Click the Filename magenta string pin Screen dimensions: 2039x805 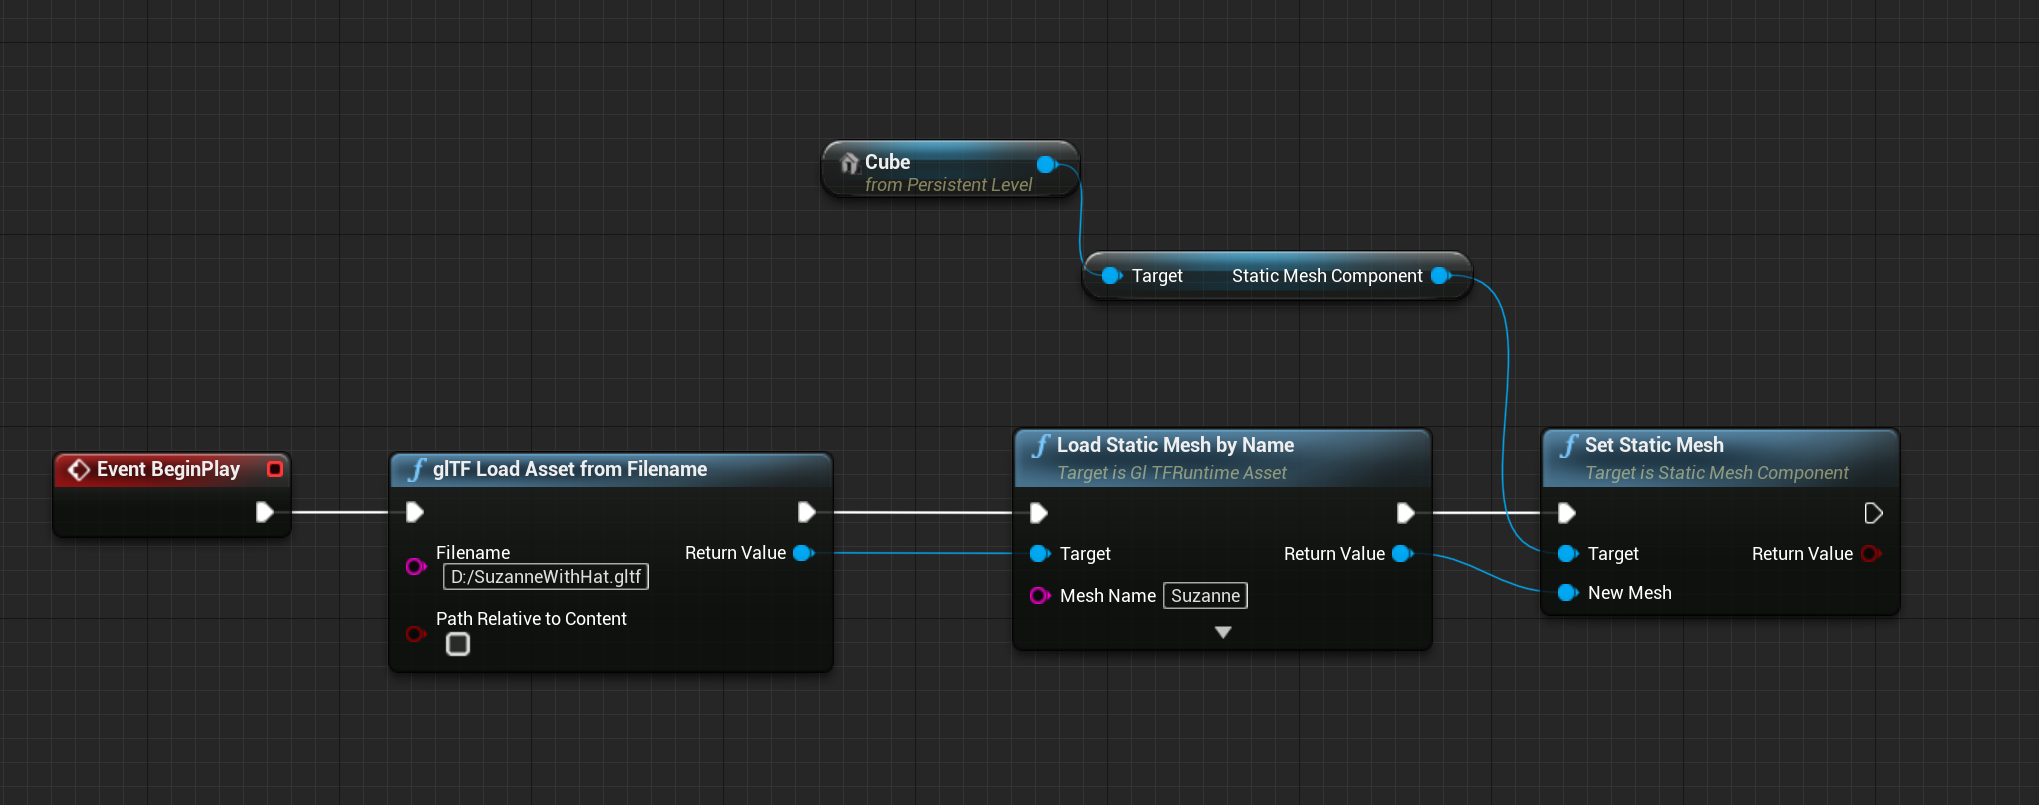tap(416, 566)
